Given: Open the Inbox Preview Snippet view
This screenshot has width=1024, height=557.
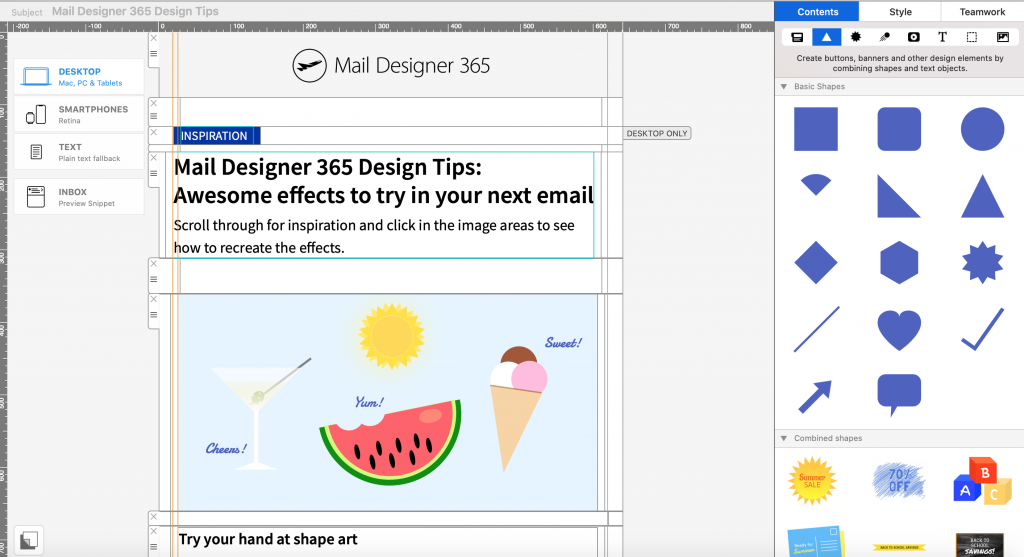Looking at the screenshot, I should point(79,197).
